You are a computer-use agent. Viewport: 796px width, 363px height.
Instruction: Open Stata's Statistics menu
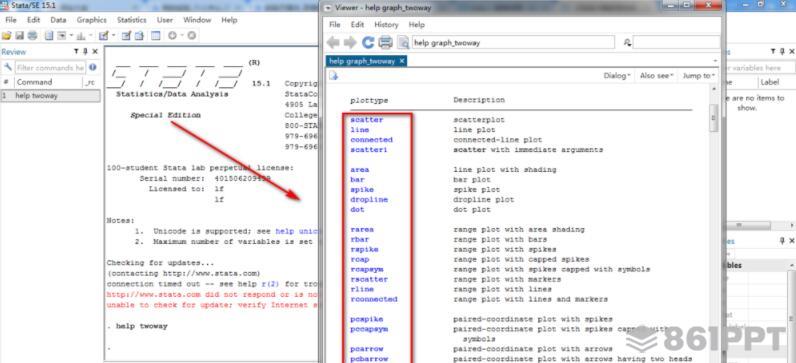131,20
